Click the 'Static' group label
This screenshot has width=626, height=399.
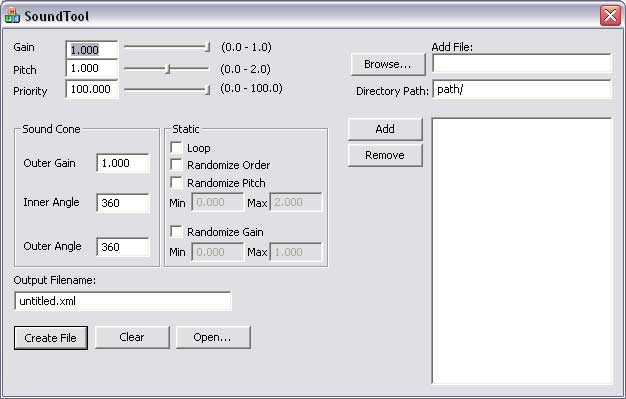(186, 129)
